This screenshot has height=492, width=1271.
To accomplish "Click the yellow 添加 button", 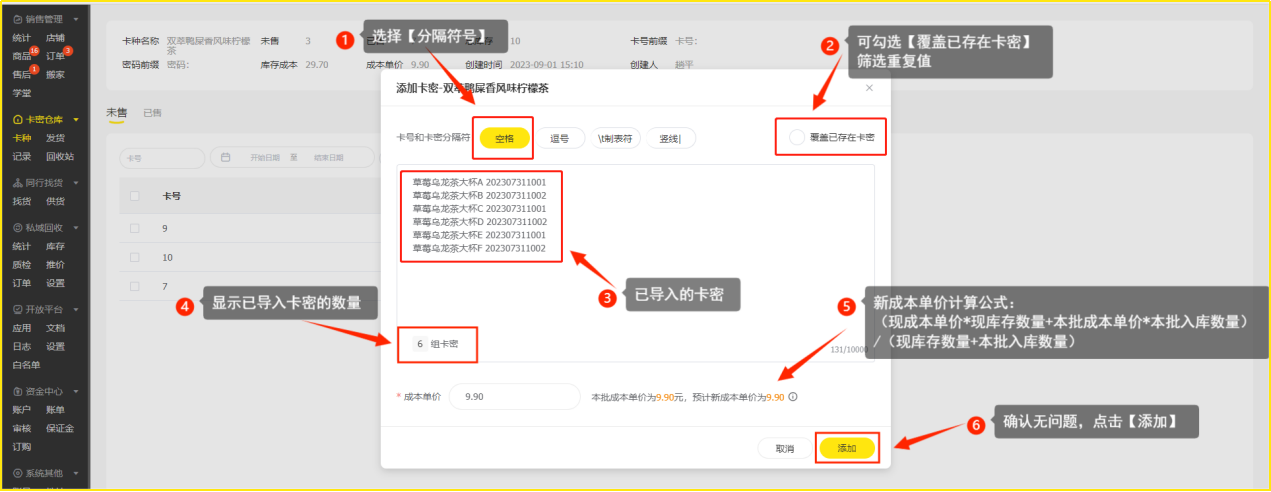I will [847, 448].
